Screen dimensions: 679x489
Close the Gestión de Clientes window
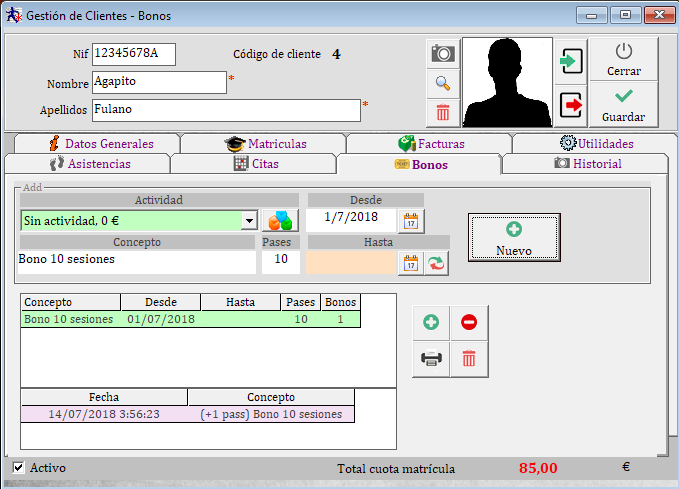660,15
